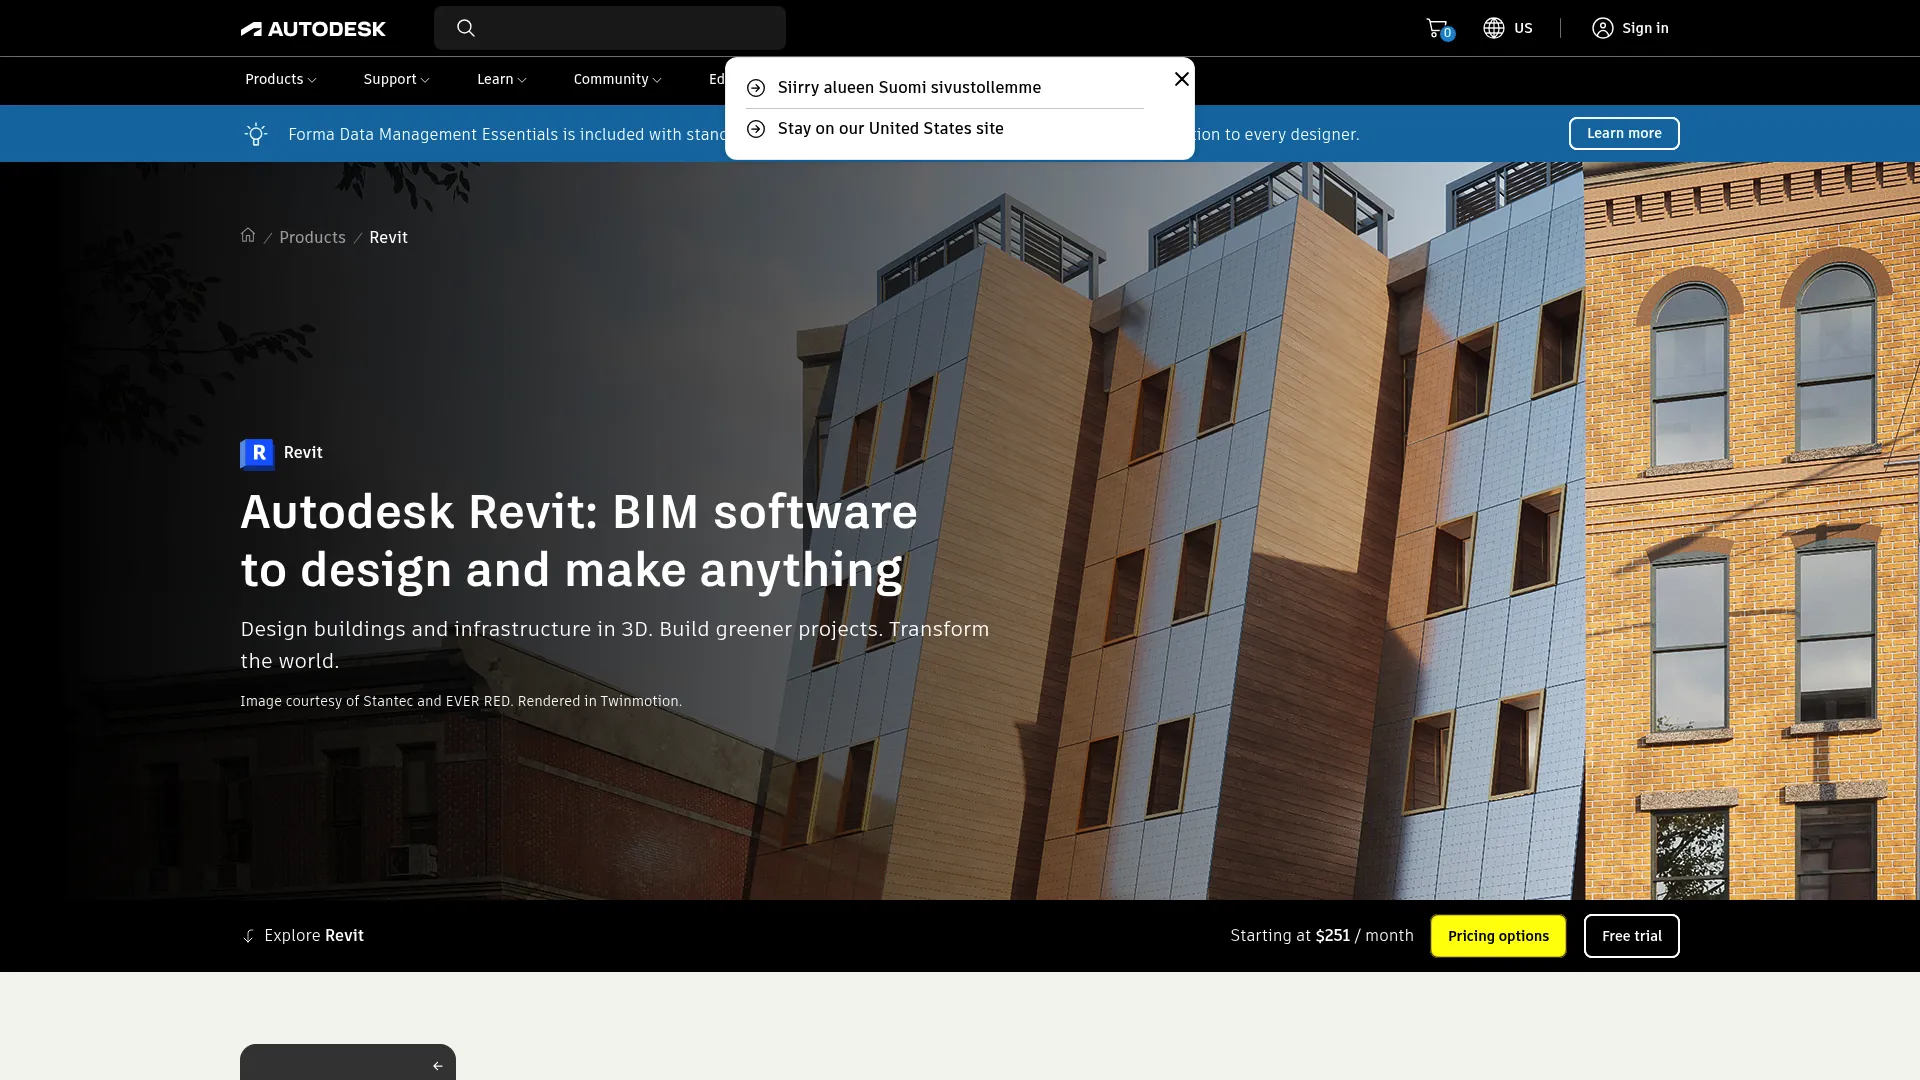Click the Learn more button
The image size is (1920, 1080).
(x=1624, y=133)
